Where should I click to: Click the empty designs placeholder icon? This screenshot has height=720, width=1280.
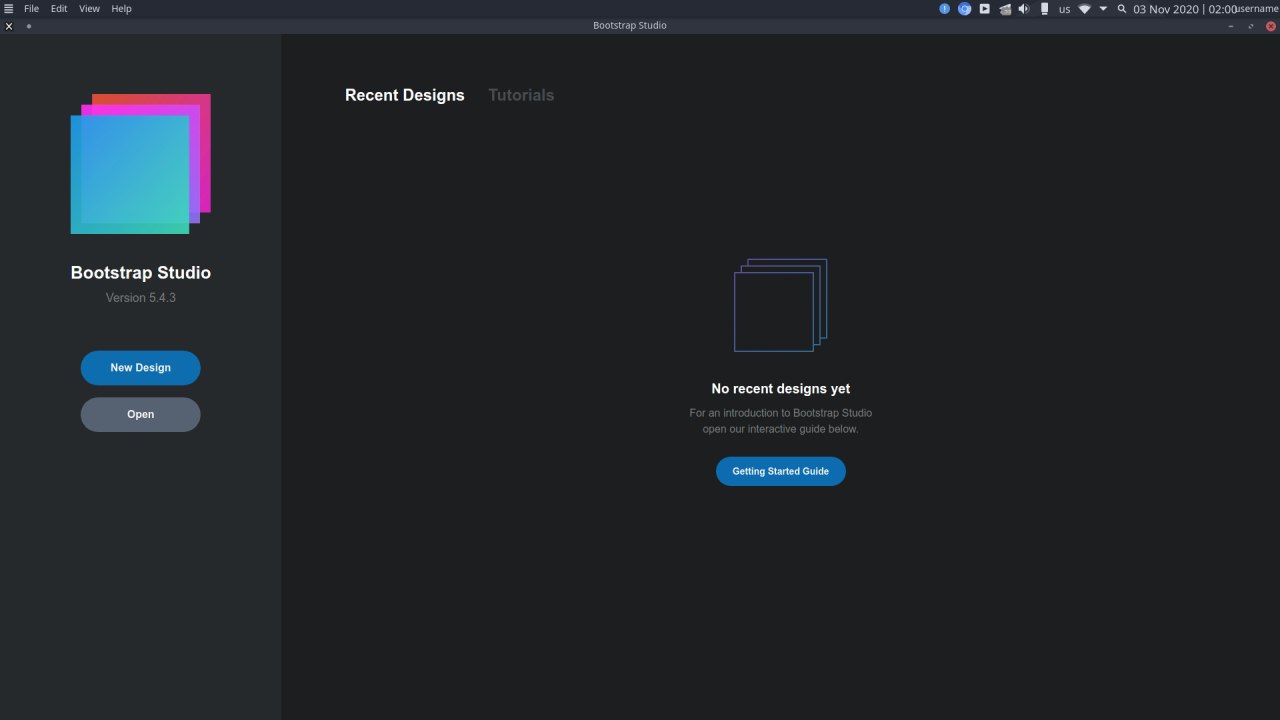[781, 305]
